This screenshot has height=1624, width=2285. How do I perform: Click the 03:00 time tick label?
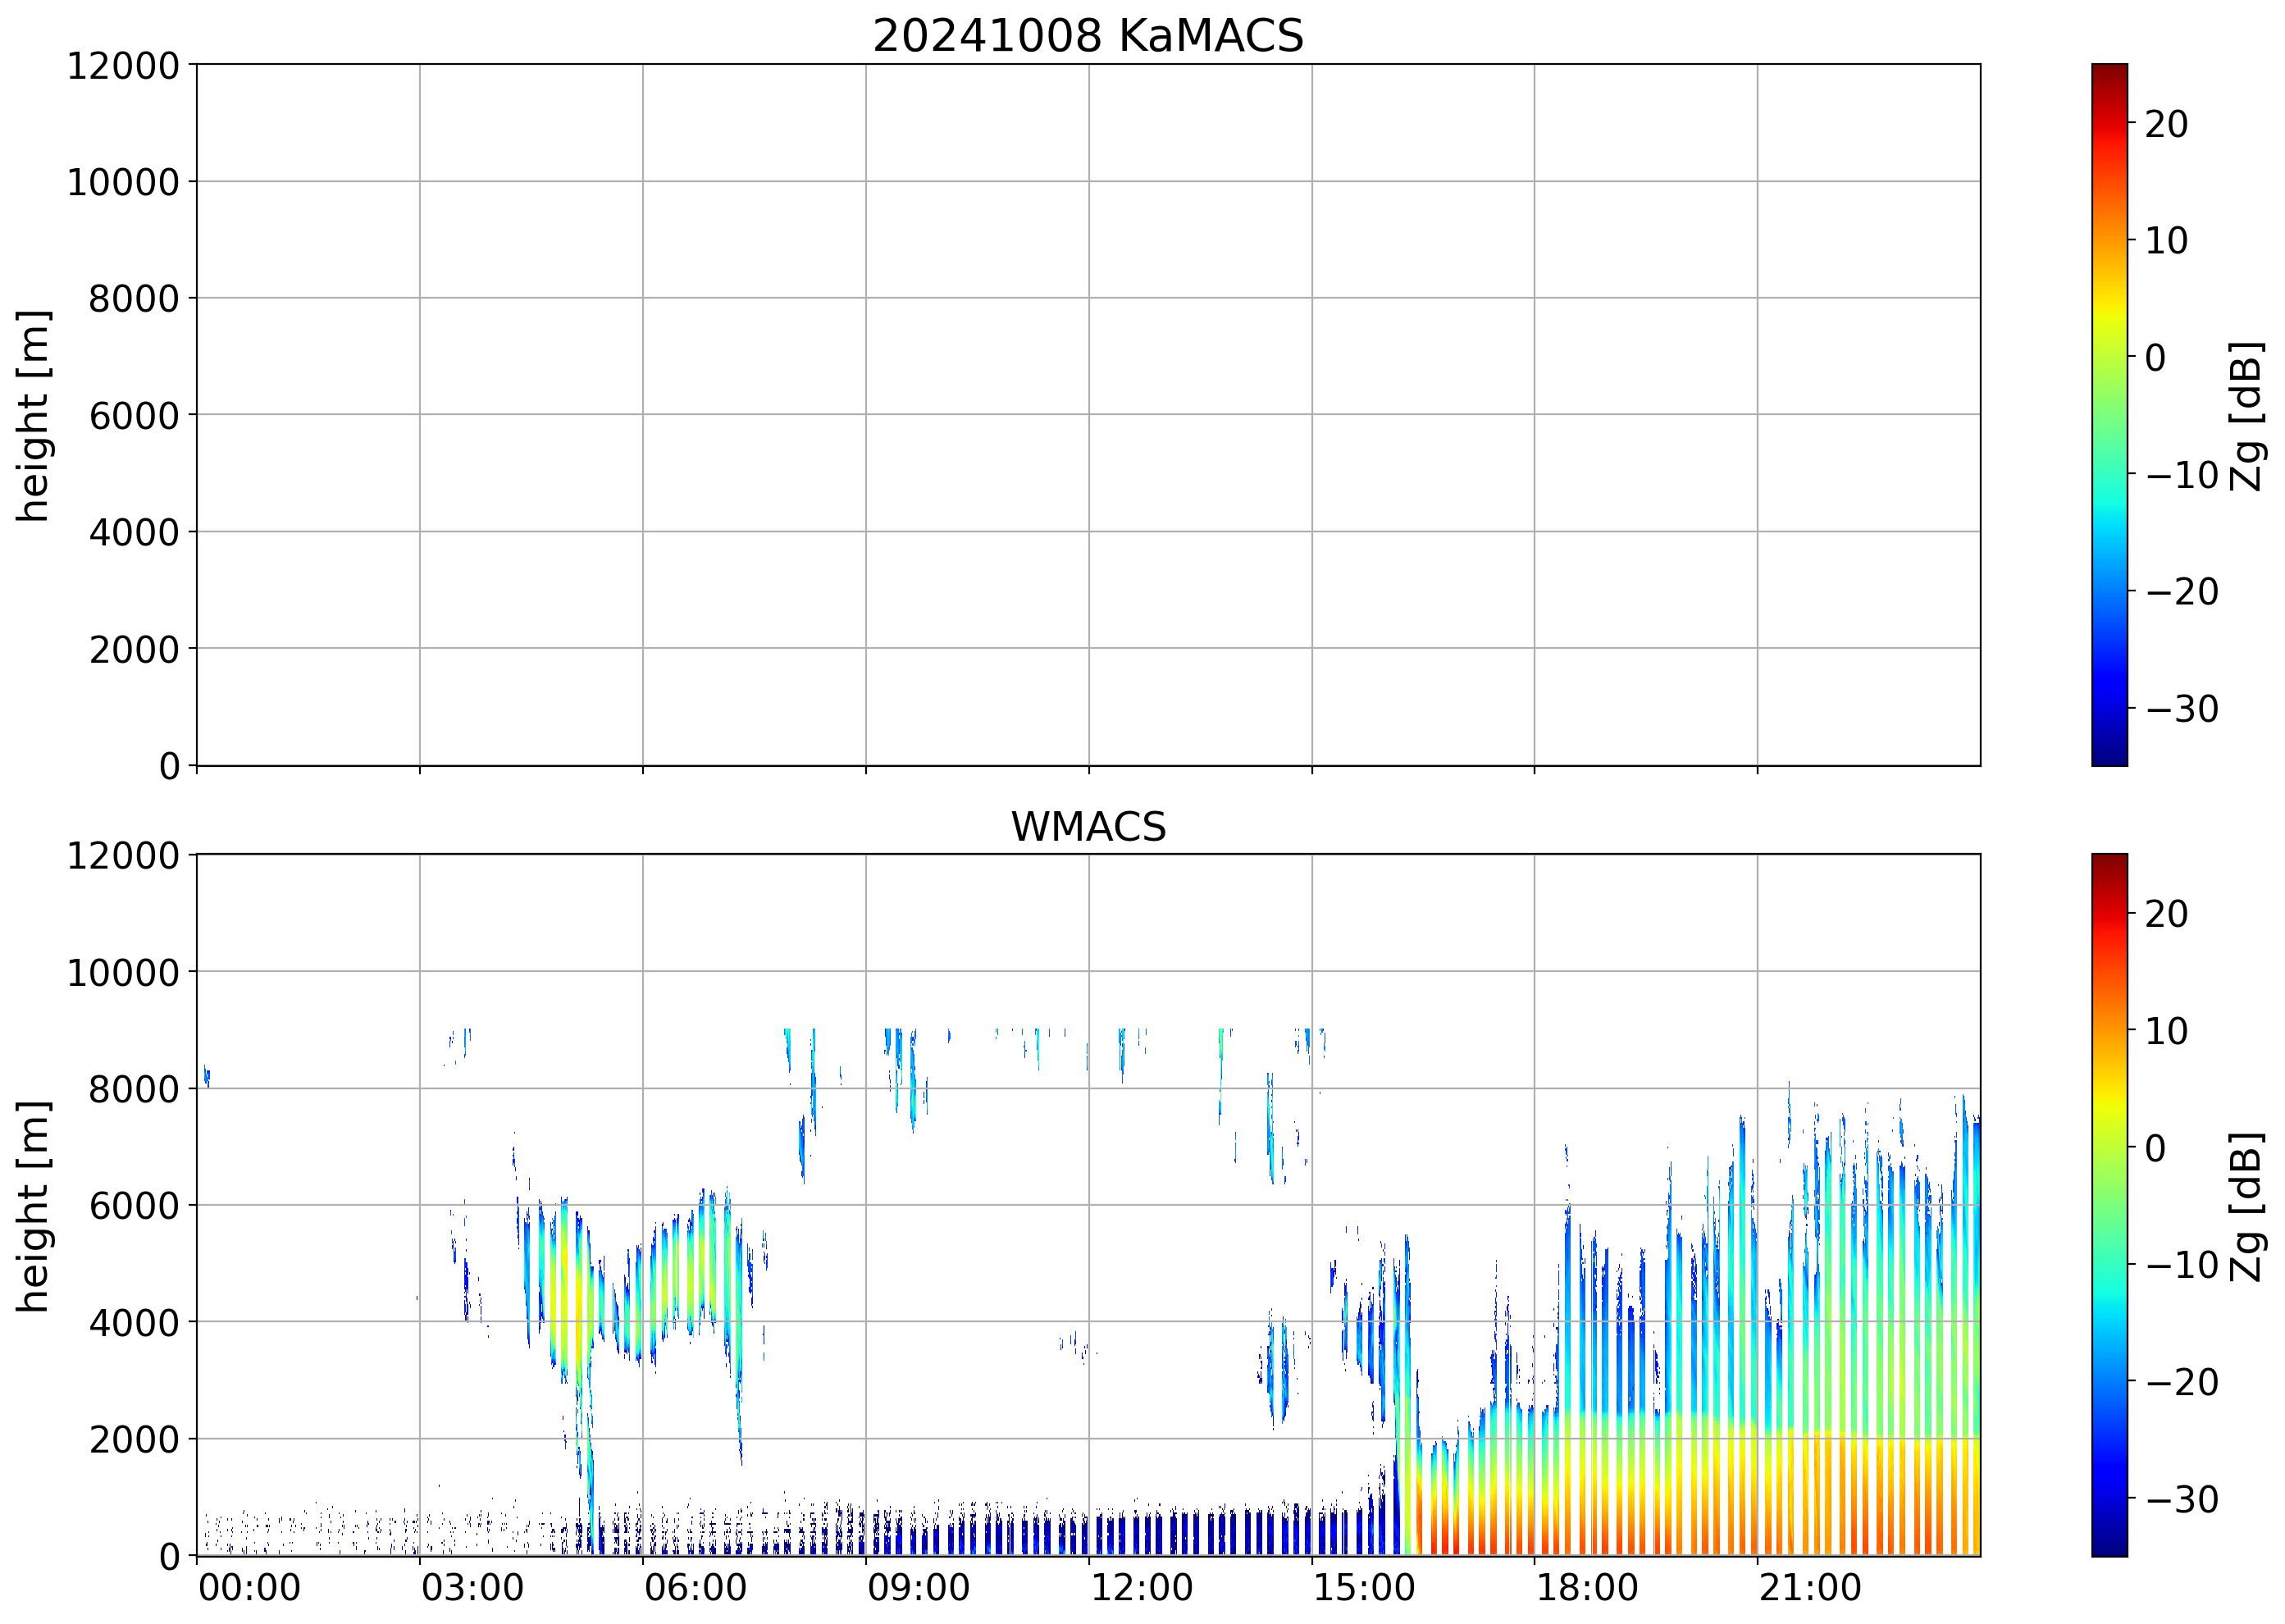(x=472, y=1588)
